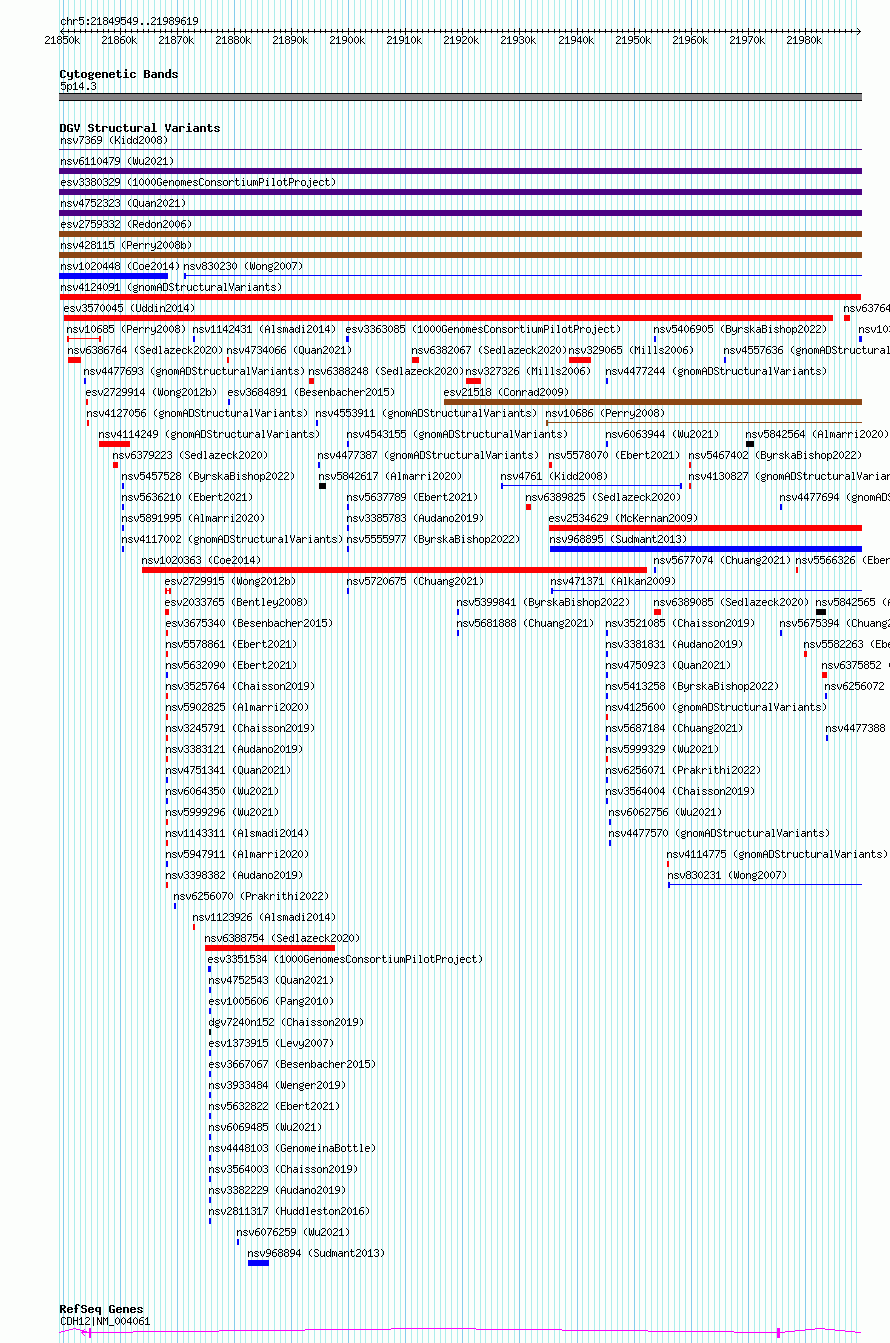Click the nsv3385783 (Audano2019) label
This screenshot has height=1343, width=890.
tap(415, 518)
